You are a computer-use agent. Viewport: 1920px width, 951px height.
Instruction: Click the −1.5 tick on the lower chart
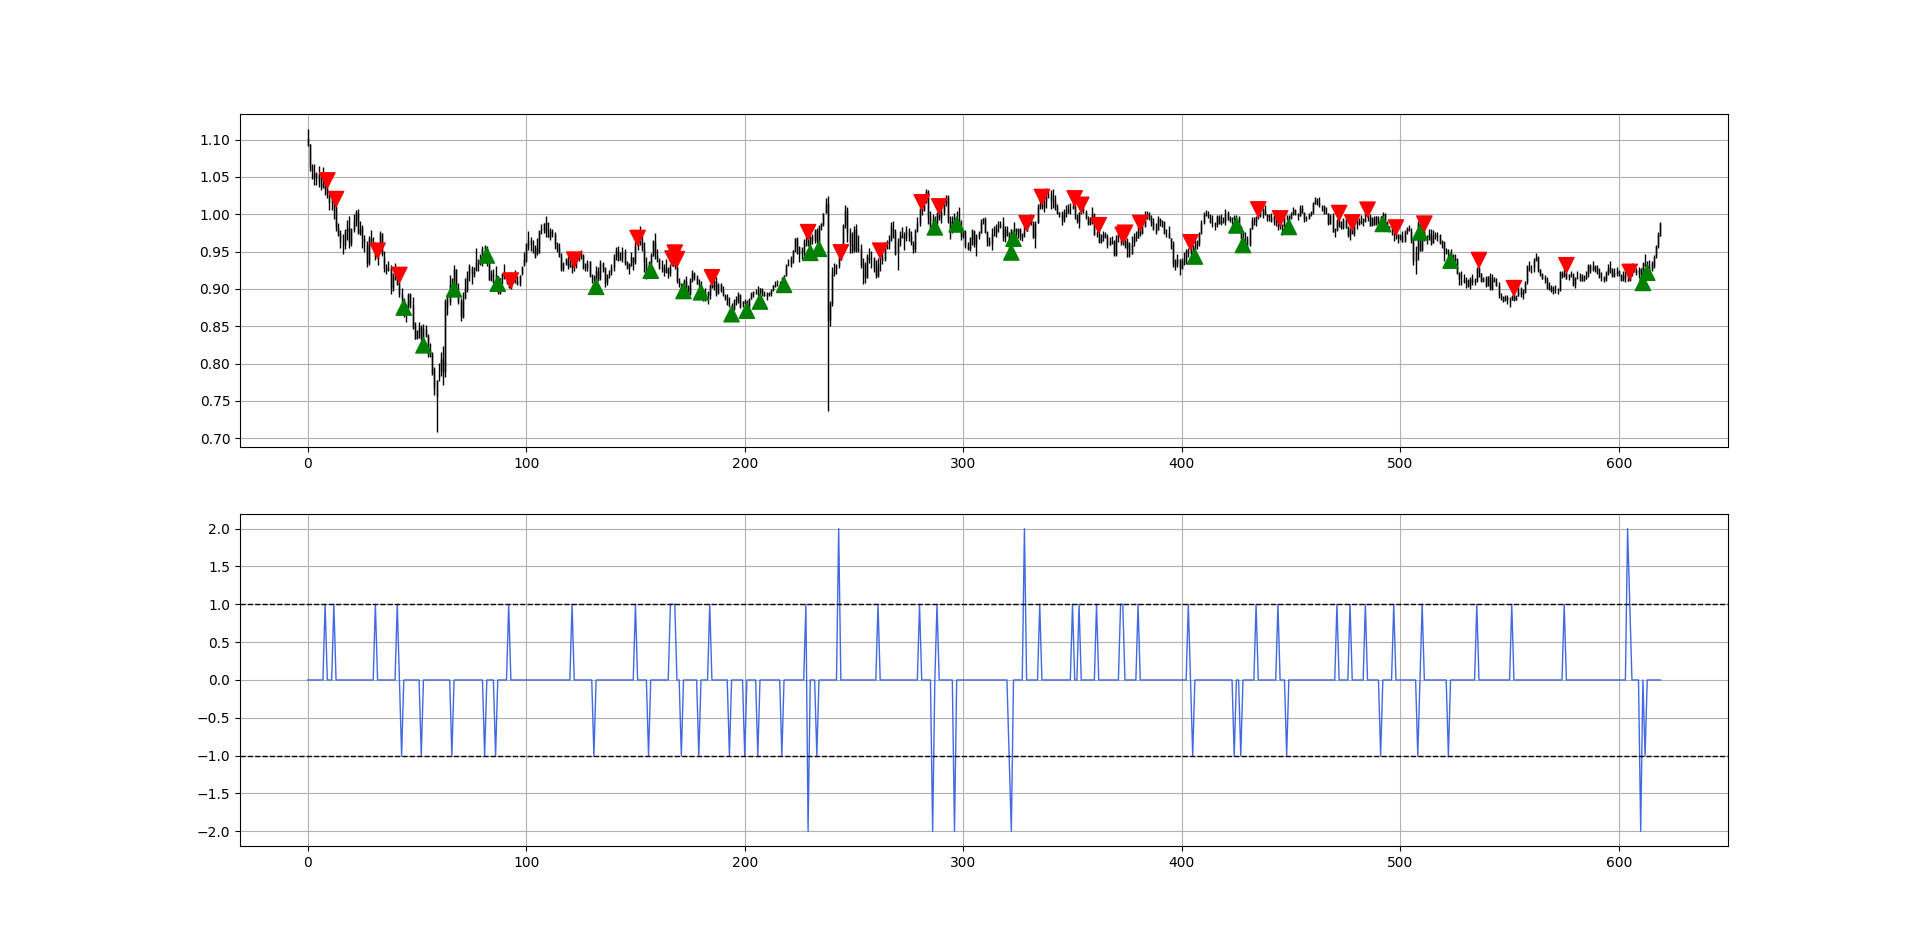click(x=212, y=794)
